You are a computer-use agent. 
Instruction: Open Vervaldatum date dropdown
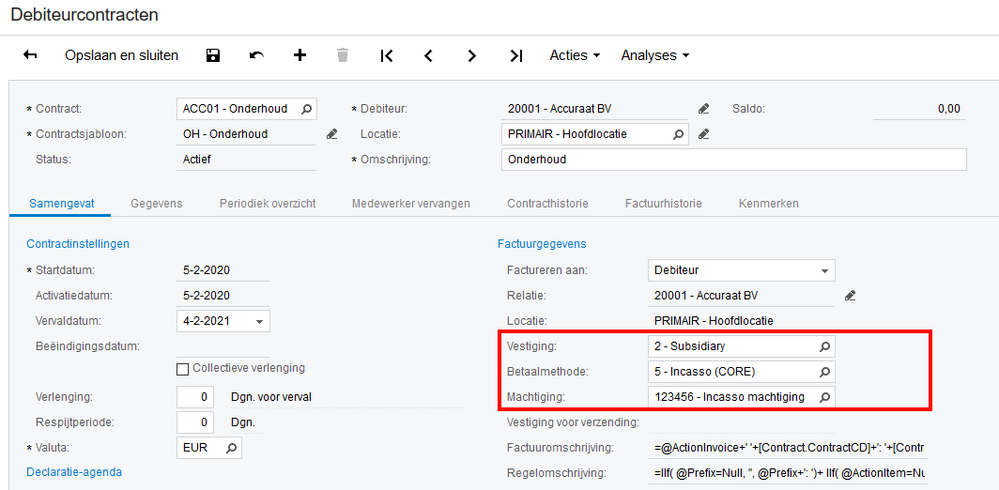pos(260,321)
